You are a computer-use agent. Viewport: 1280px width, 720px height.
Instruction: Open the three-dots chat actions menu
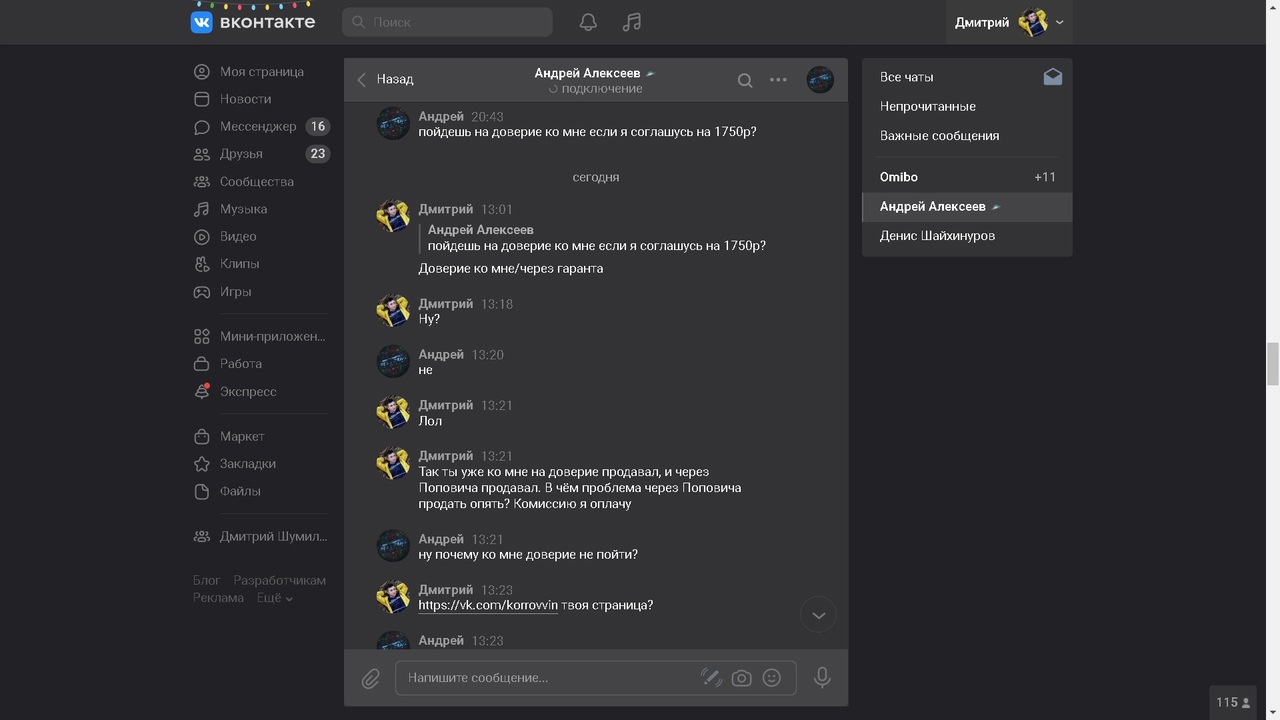point(778,80)
